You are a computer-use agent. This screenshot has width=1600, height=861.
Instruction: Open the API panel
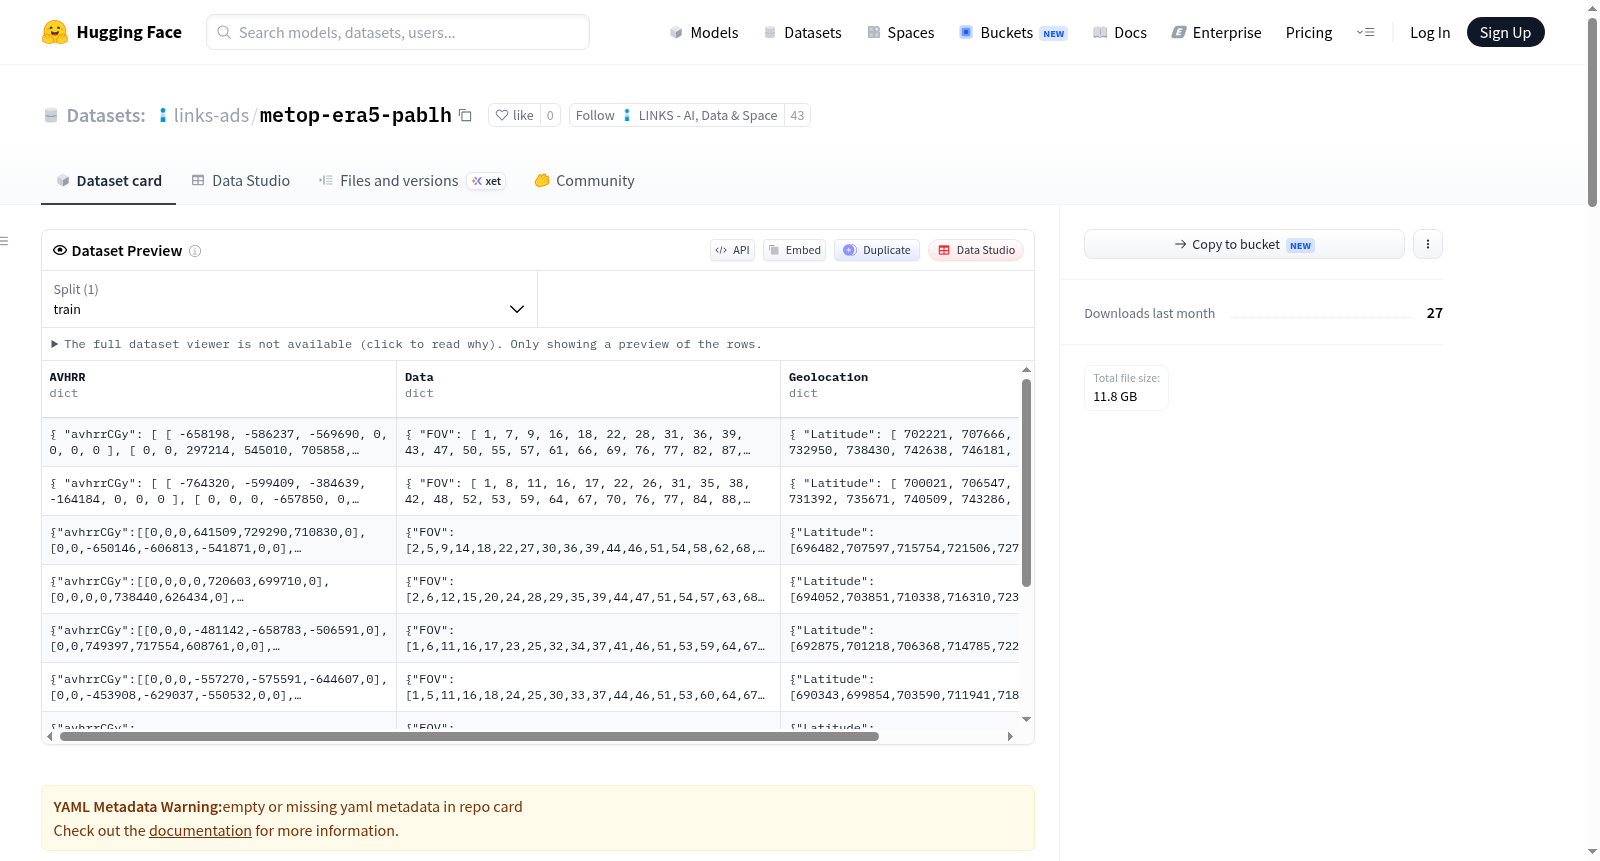(x=732, y=250)
